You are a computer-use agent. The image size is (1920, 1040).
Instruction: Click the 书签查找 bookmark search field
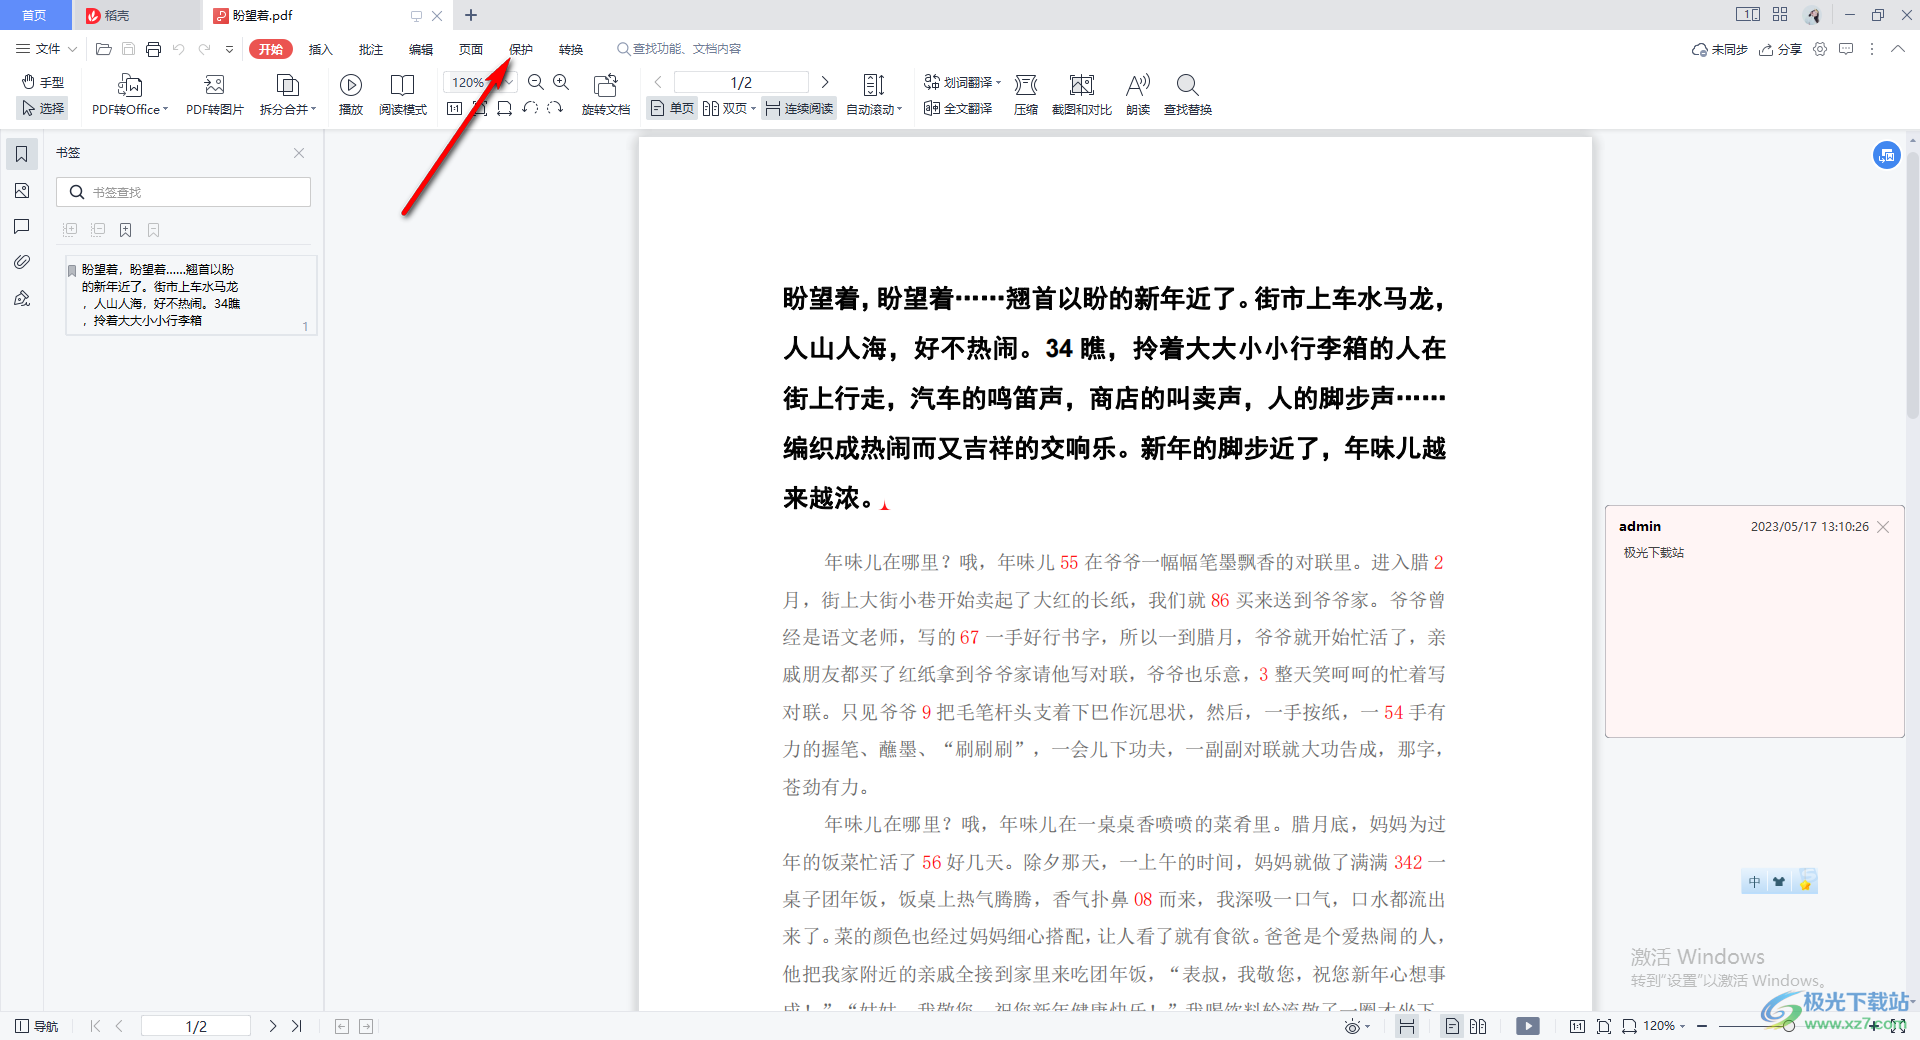click(184, 192)
